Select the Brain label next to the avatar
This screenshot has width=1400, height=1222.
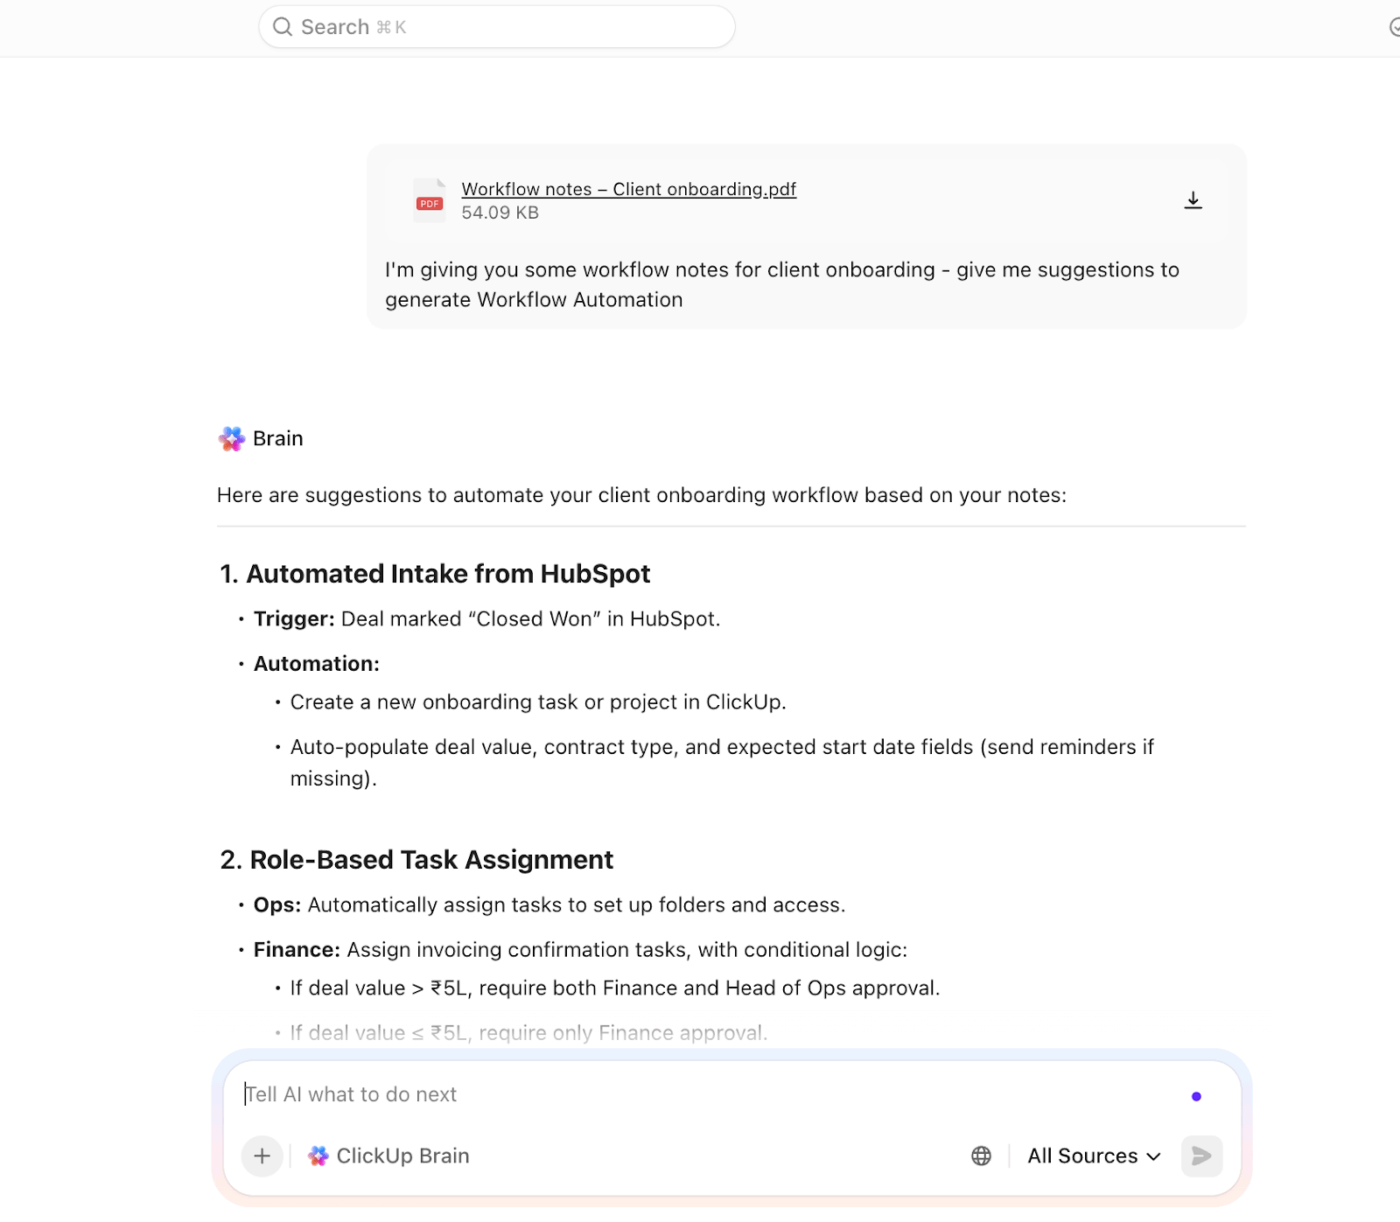[x=277, y=438]
